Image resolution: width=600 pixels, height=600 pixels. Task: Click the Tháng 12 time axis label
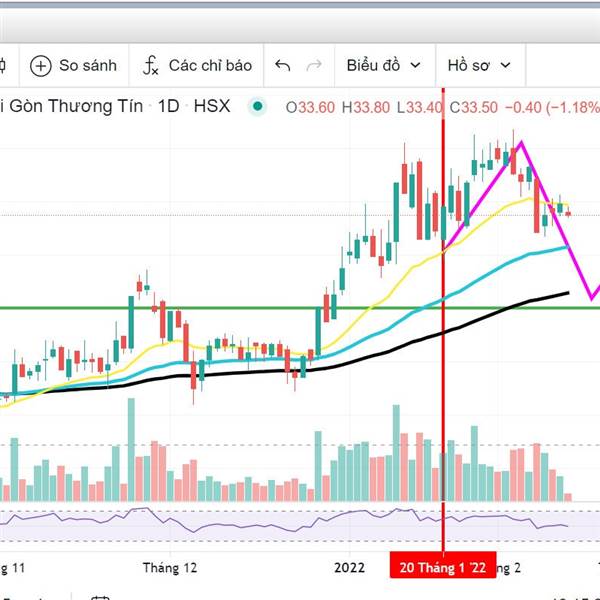click(170, 567)
